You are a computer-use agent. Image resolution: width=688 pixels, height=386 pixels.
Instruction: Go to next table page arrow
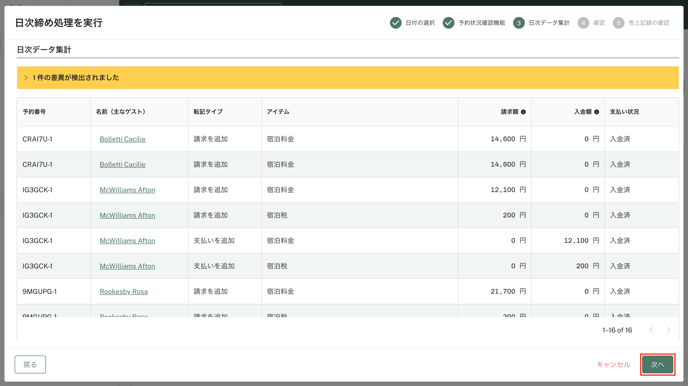pyautogui.click(x=668, y=330)
